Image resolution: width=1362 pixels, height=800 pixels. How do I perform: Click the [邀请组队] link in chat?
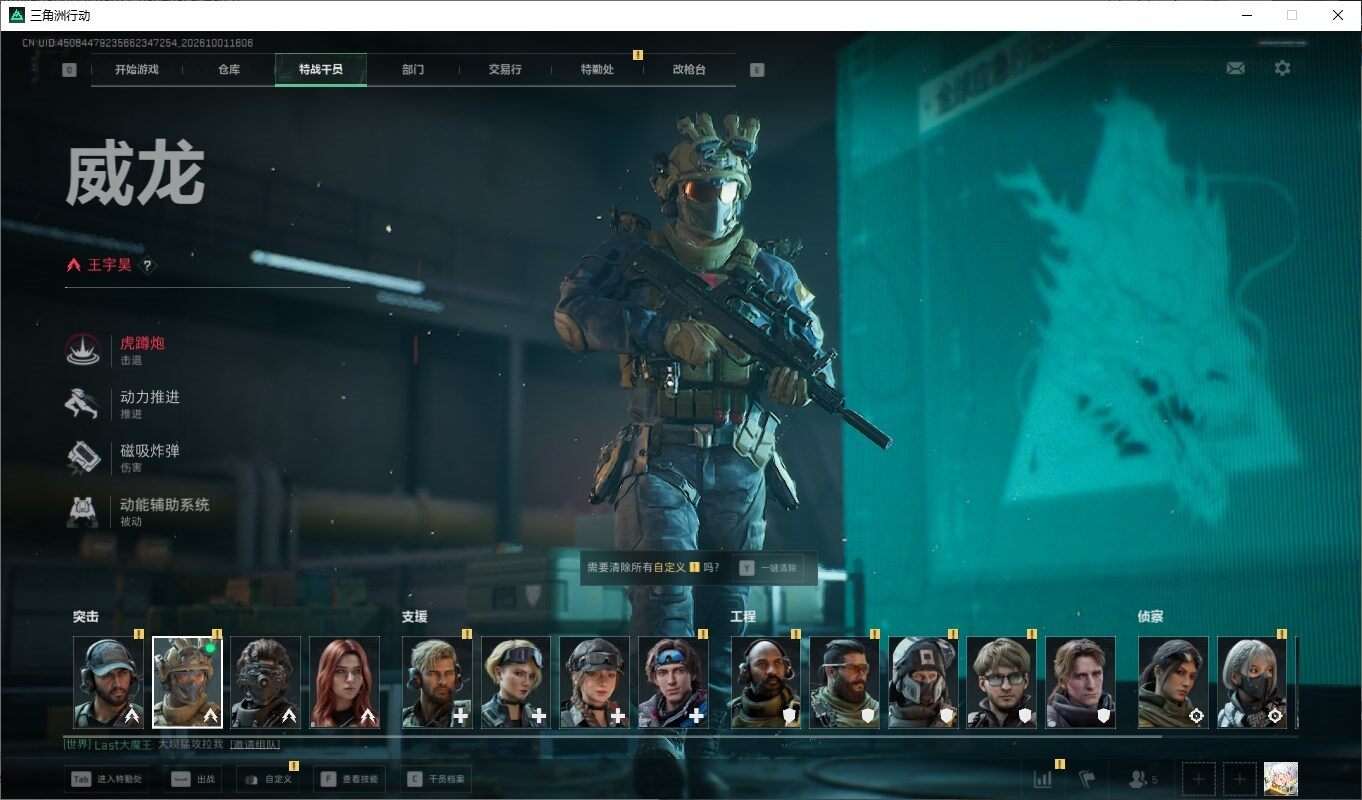point(254,744)
